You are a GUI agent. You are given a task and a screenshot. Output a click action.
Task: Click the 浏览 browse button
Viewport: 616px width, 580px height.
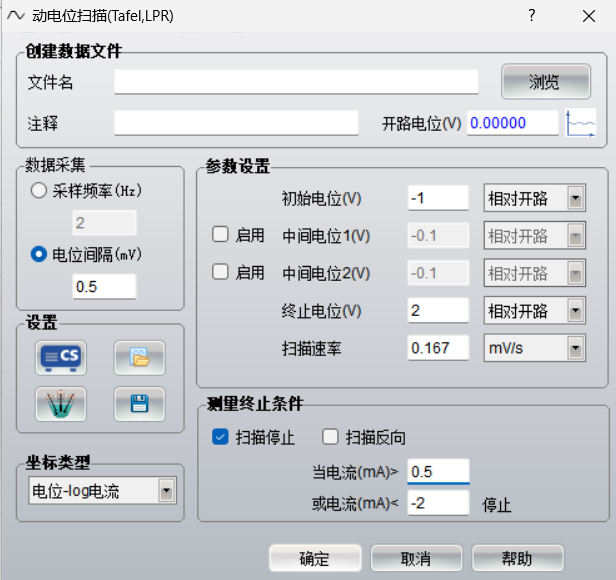coord(546,82)
